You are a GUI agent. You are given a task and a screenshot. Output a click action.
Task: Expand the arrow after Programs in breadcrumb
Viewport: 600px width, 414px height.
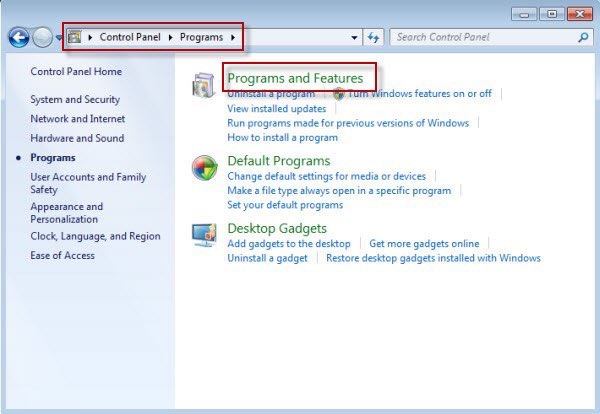click(233, 37)
